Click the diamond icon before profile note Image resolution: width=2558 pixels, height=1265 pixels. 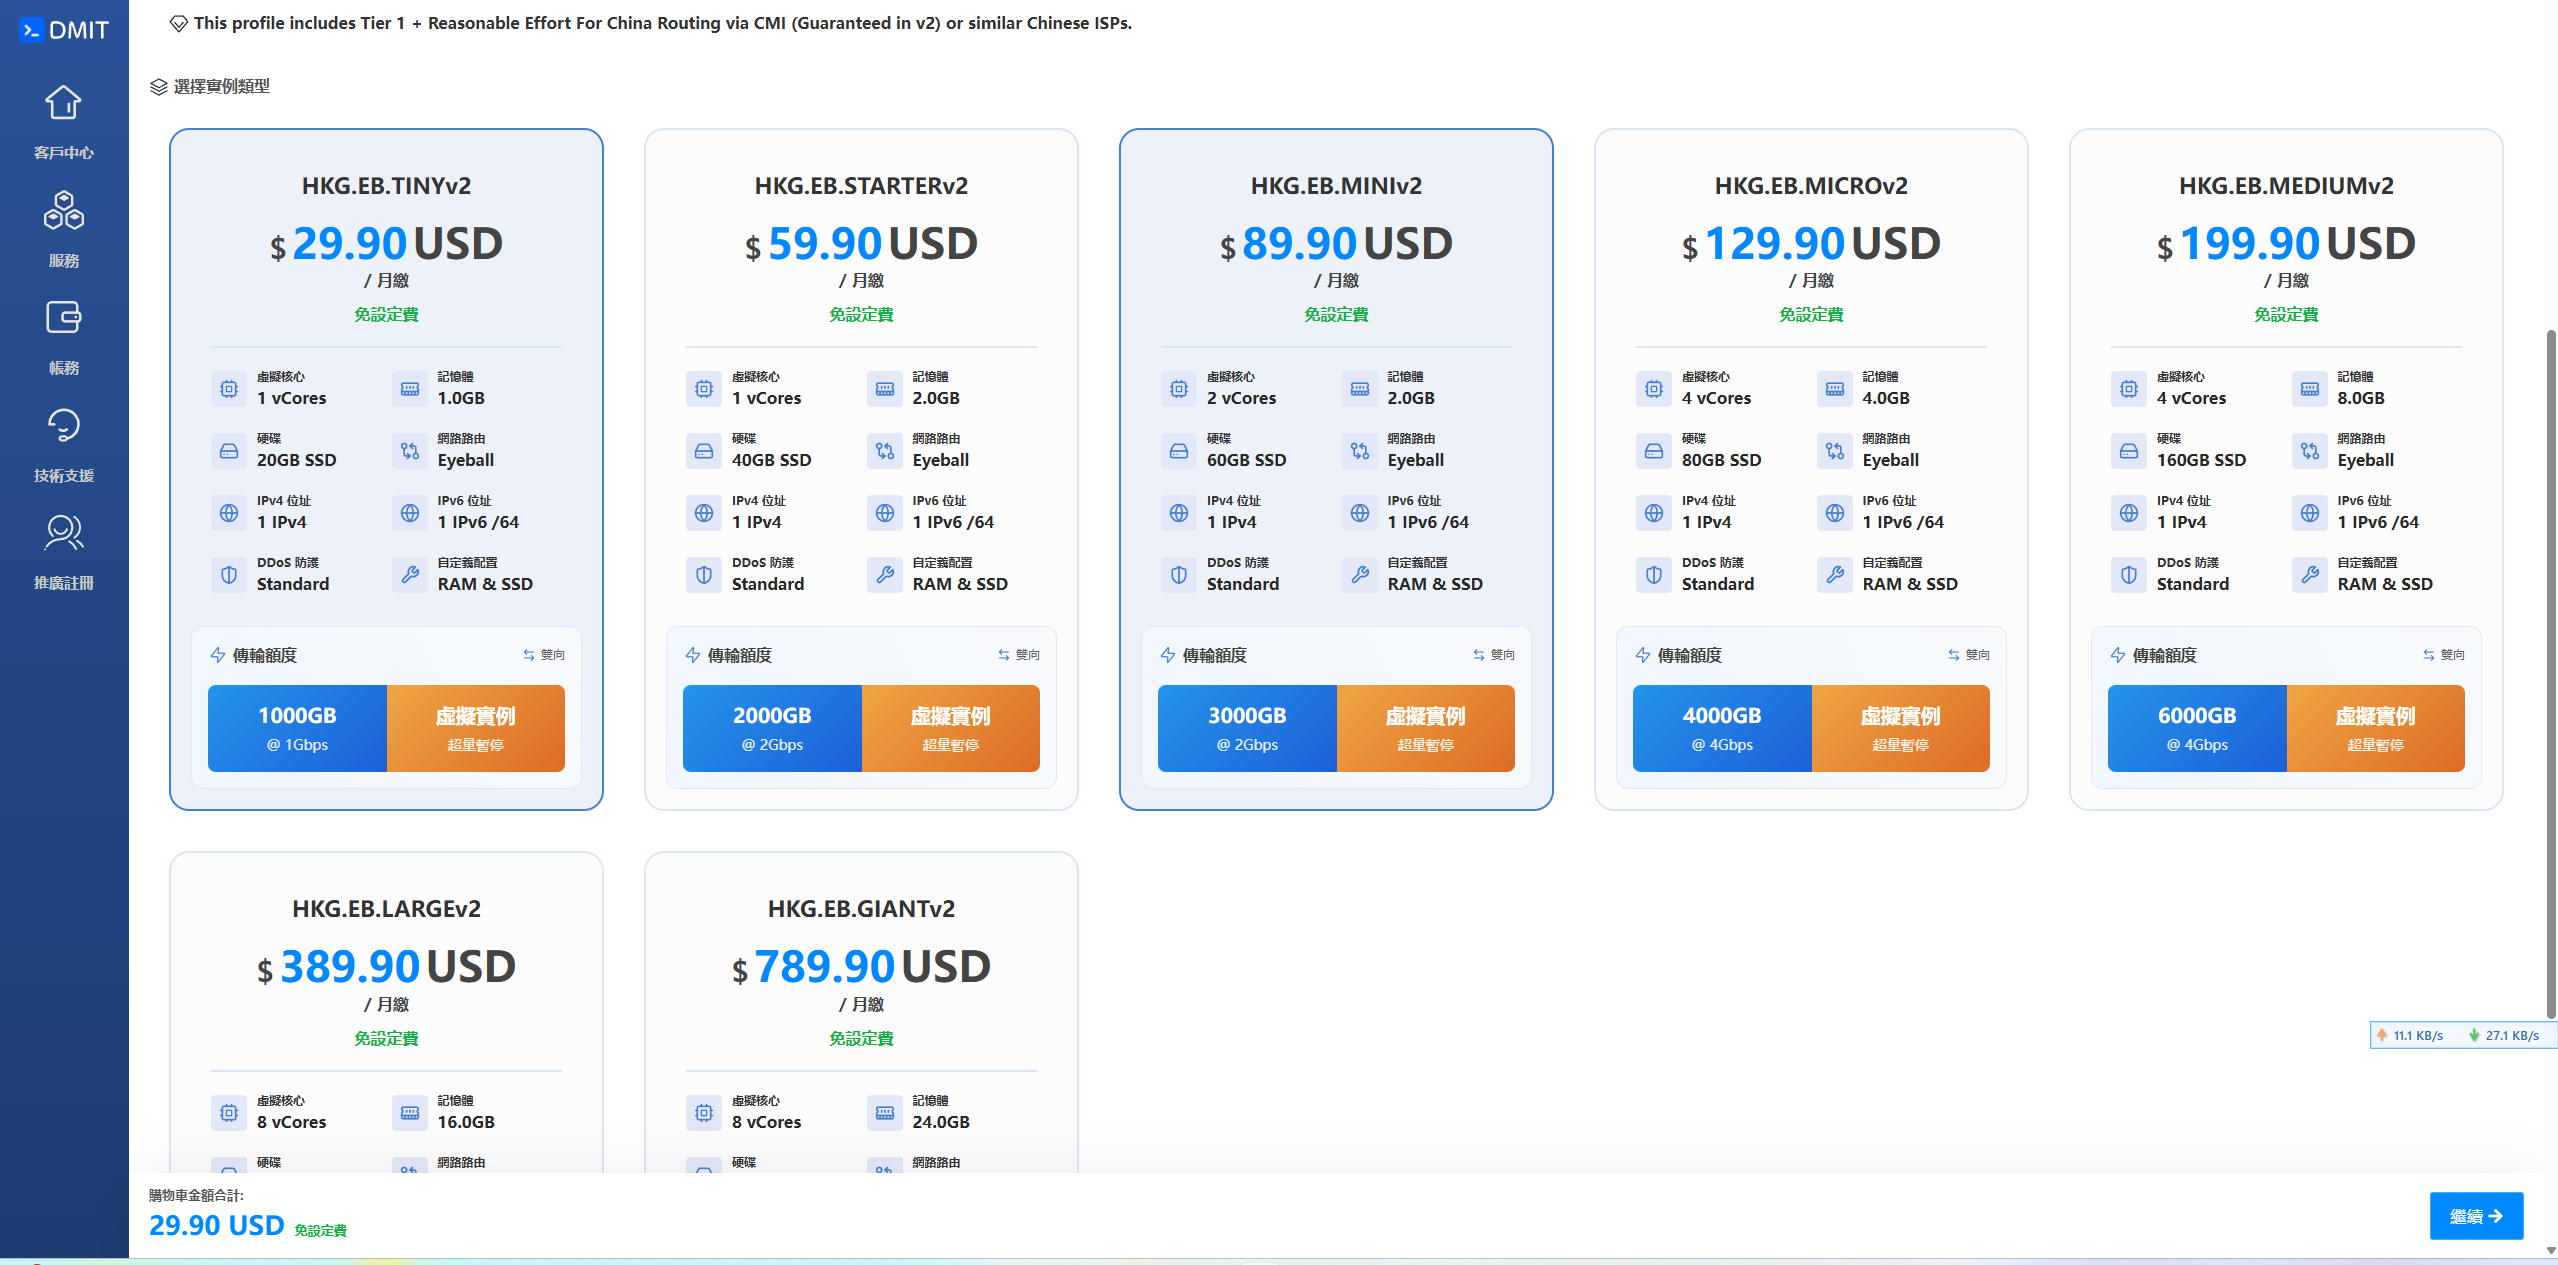(179, 23)
